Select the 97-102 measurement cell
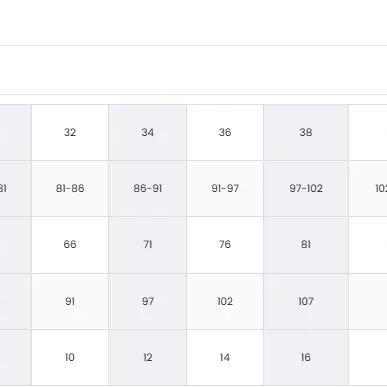This screenshot has width=387, height=387. 306,188
